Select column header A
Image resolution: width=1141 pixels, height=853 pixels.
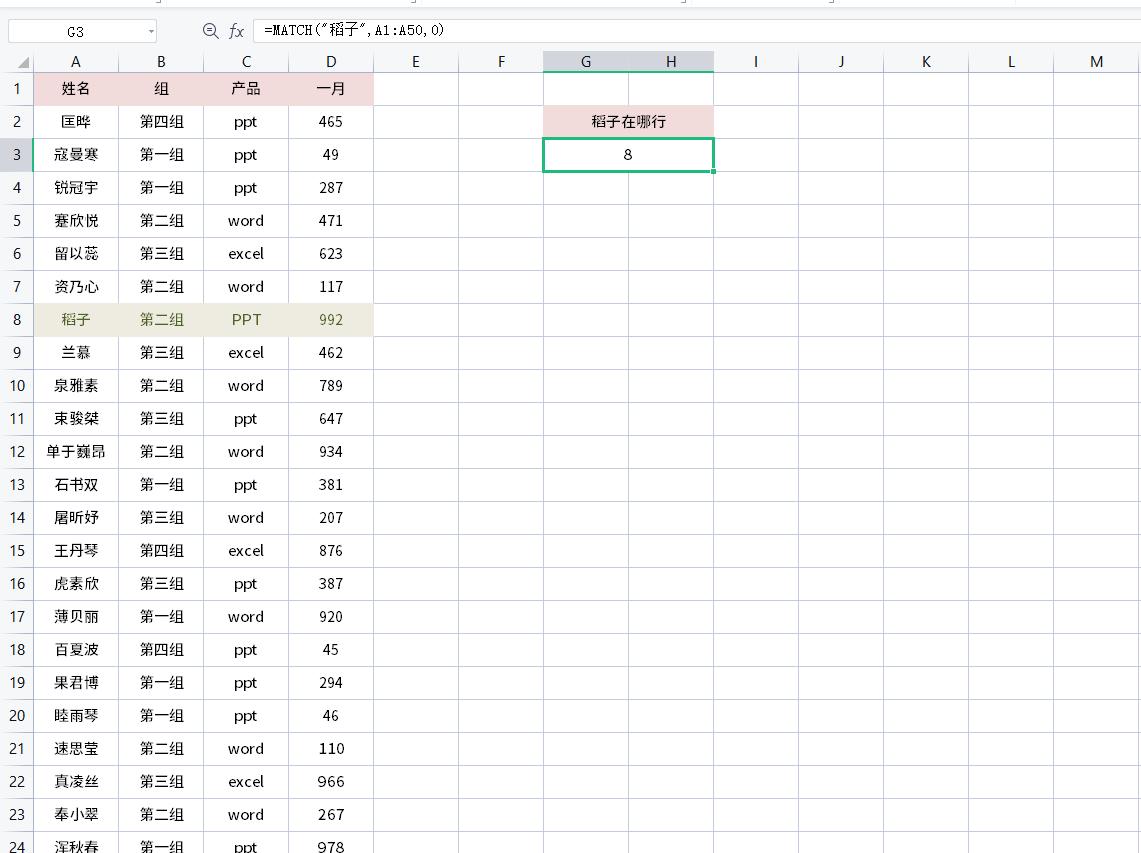pyautogui.click(x=75, y=61)
